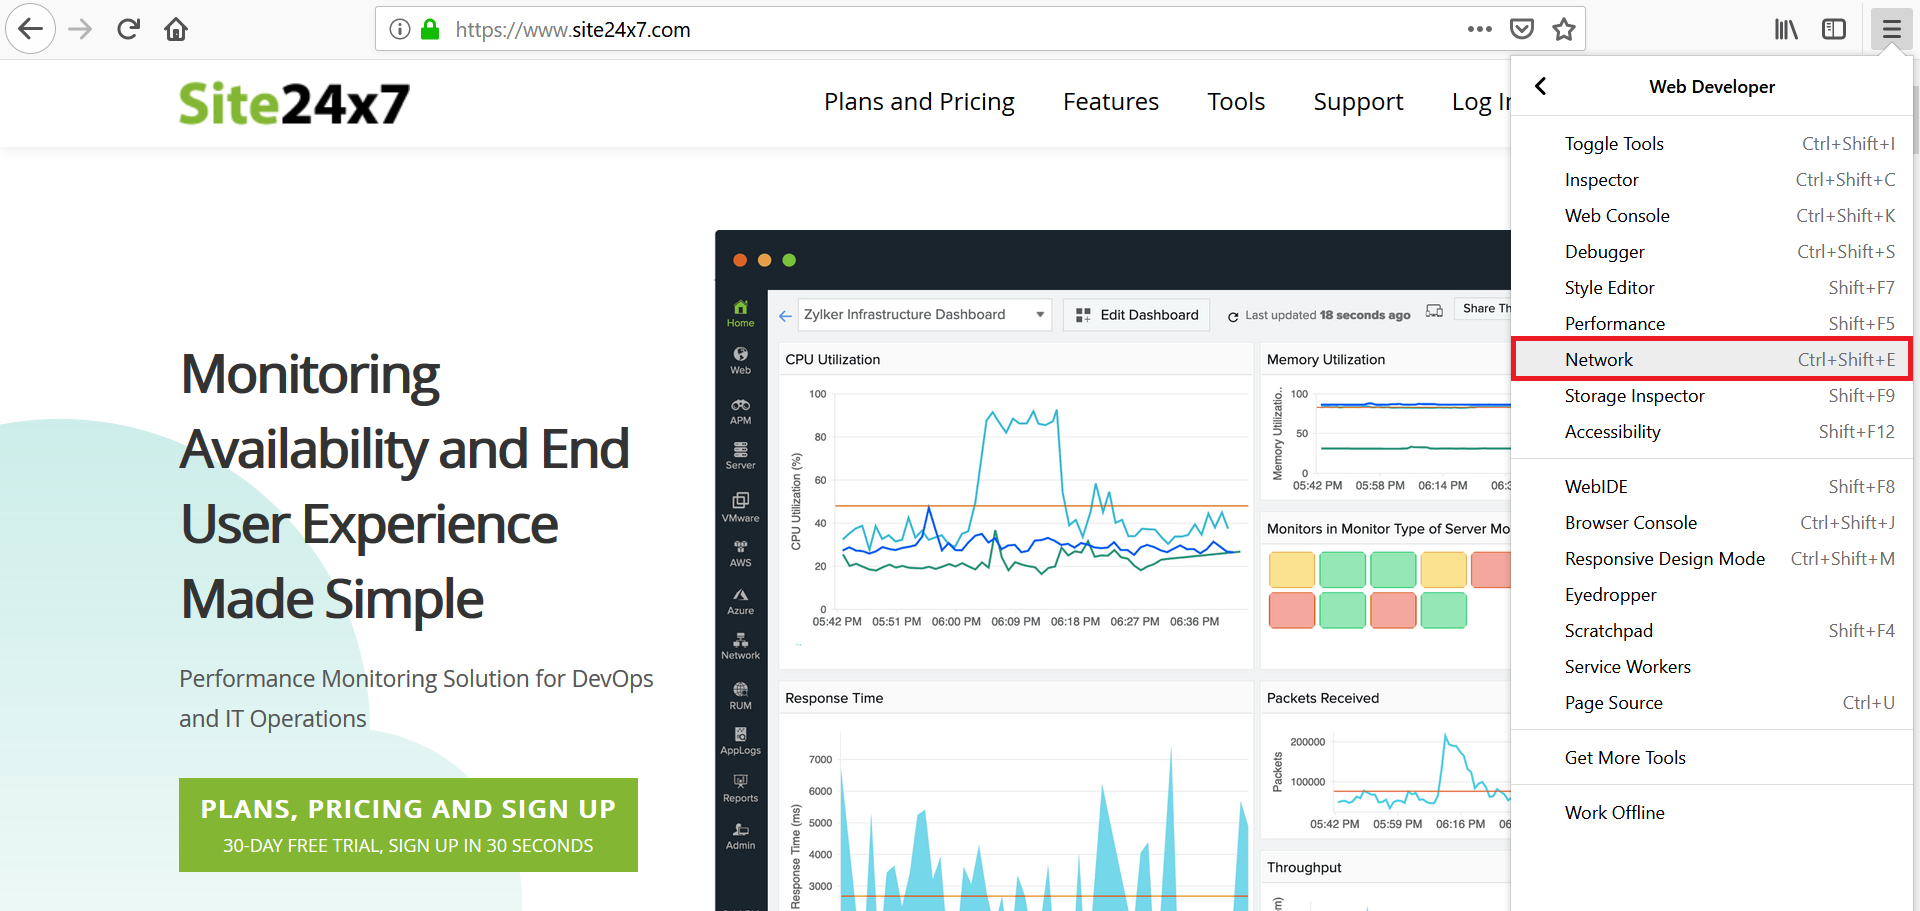The image size is (1920, 911).
Task: Open AppLogs icon in dashboard sidebar
Action: tap(741, 741)
